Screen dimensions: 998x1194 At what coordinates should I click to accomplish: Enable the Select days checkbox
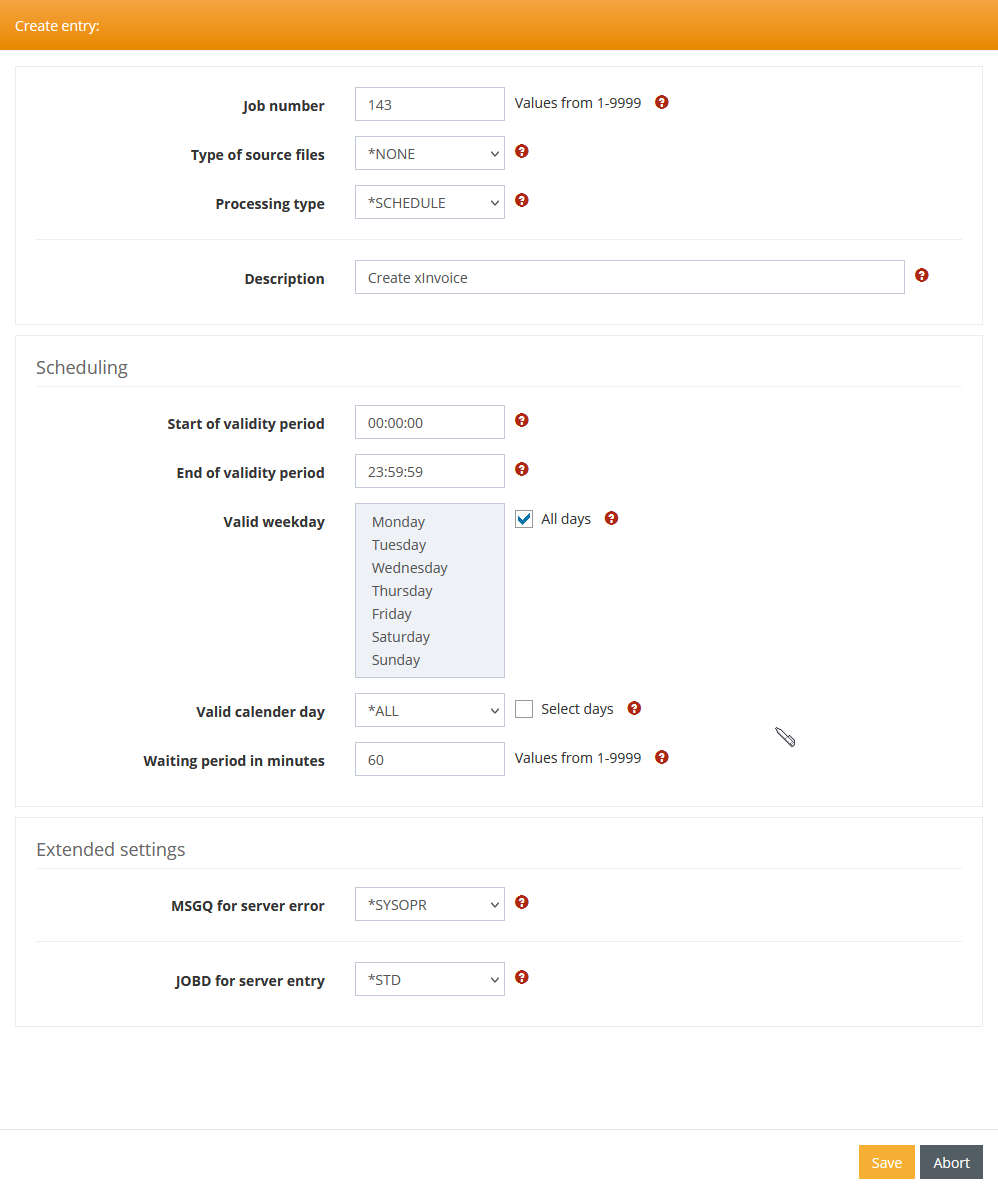click(524, 709)
